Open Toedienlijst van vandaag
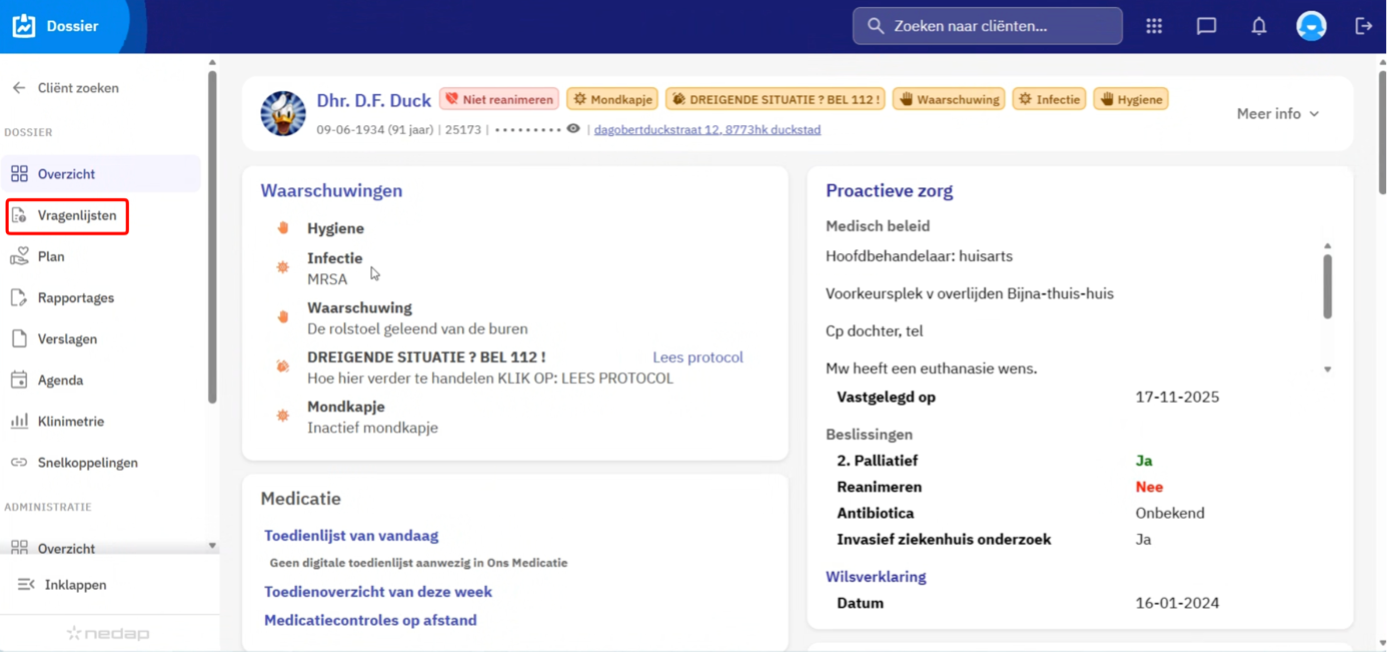 pyautogui.click(x=351, y=536)
